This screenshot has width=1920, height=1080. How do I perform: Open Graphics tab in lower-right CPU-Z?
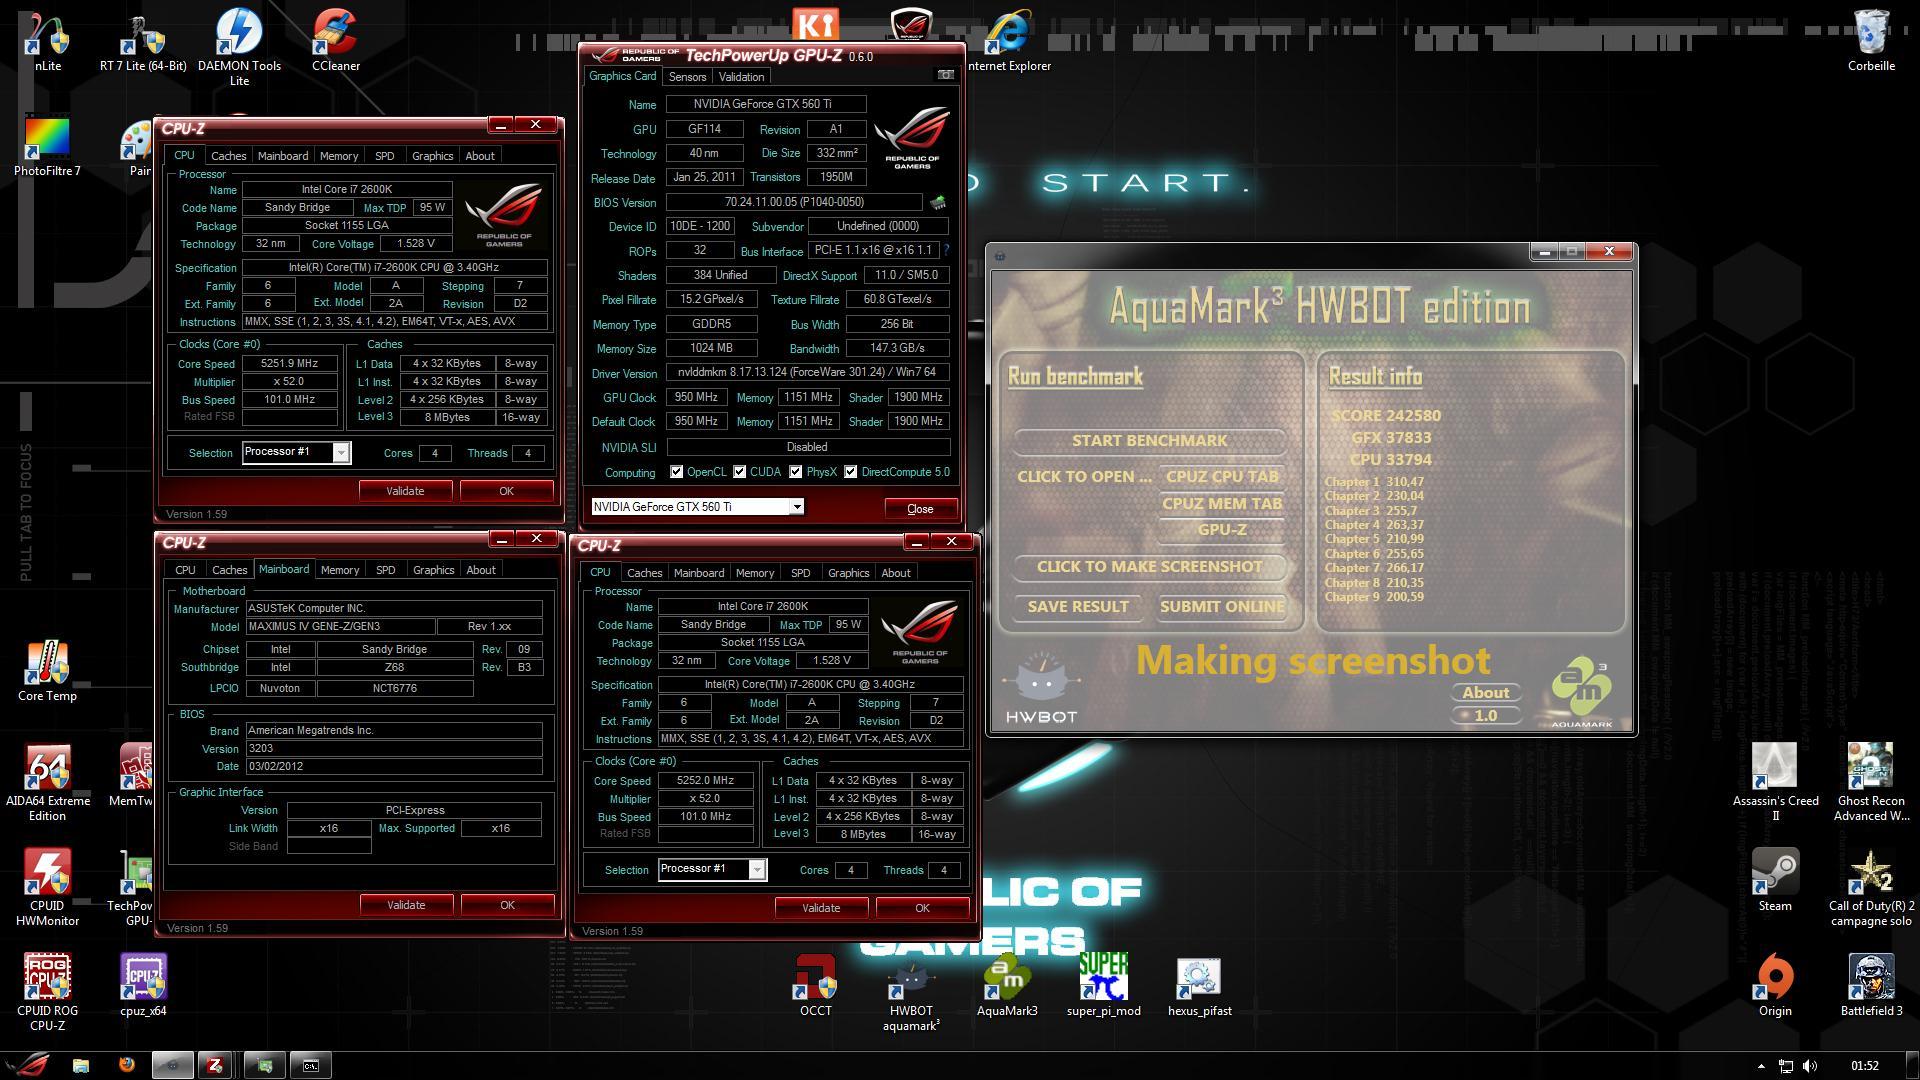click(848, 573)
